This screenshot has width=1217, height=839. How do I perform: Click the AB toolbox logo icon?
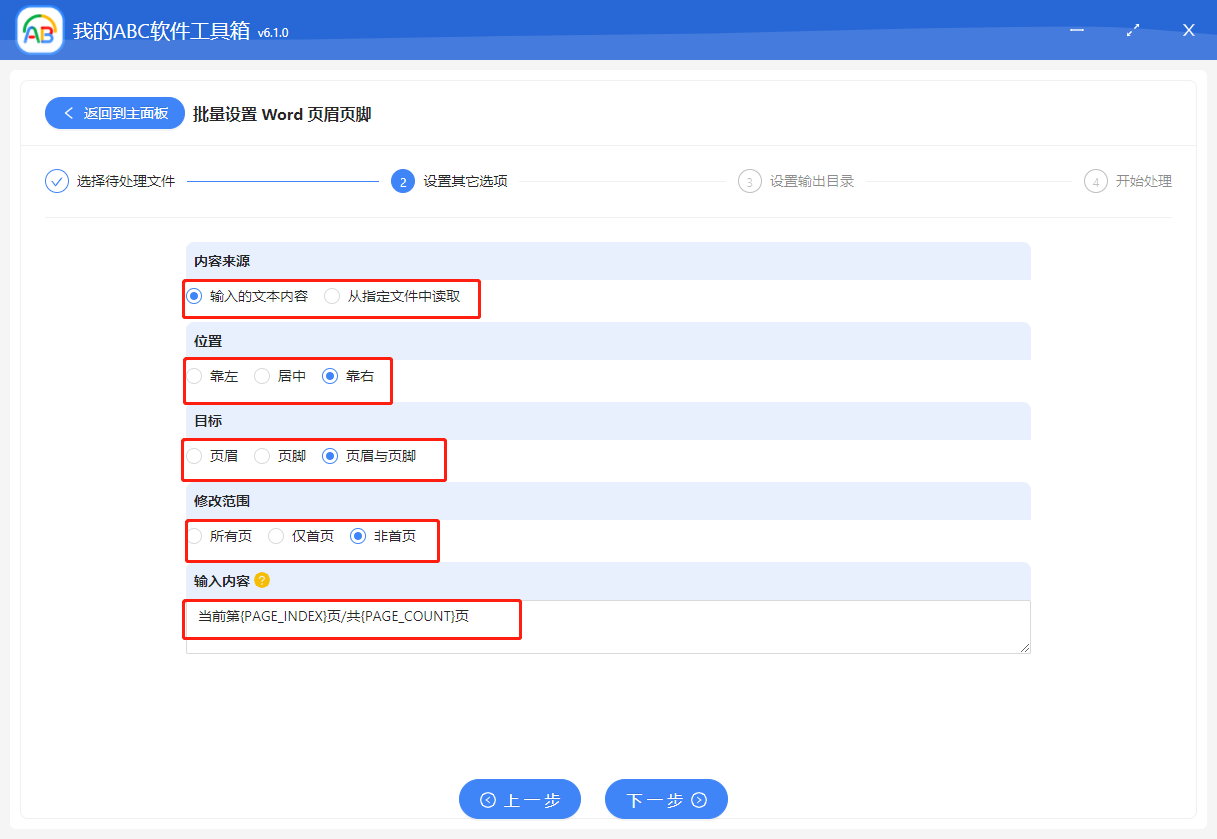tap(39, 29)
